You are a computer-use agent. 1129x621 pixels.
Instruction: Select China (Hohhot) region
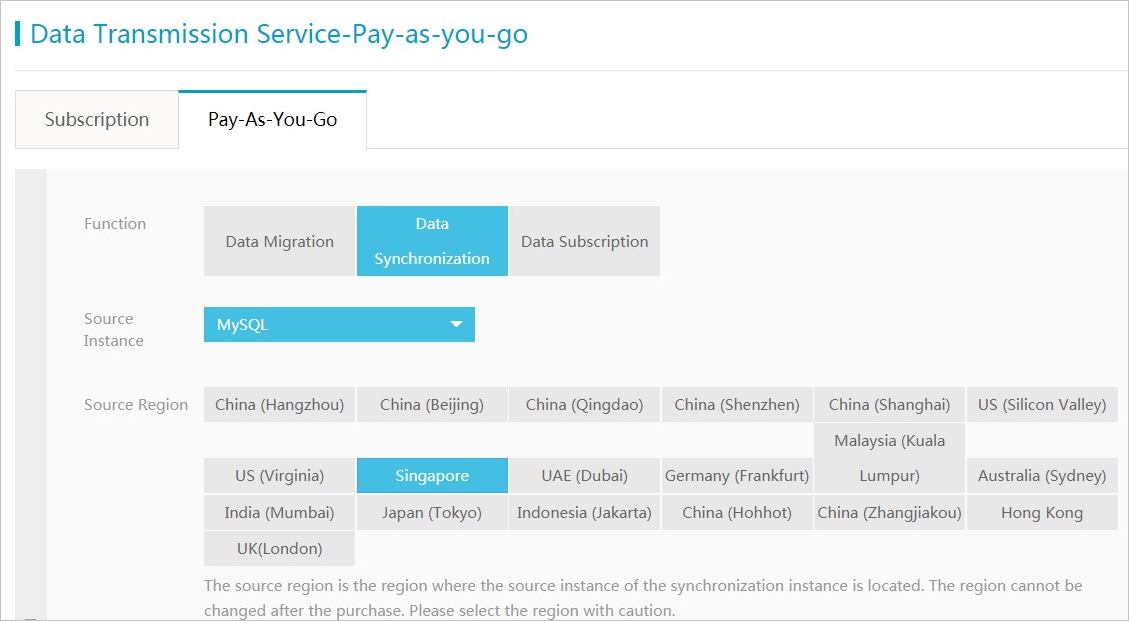[x=737, y=513]
